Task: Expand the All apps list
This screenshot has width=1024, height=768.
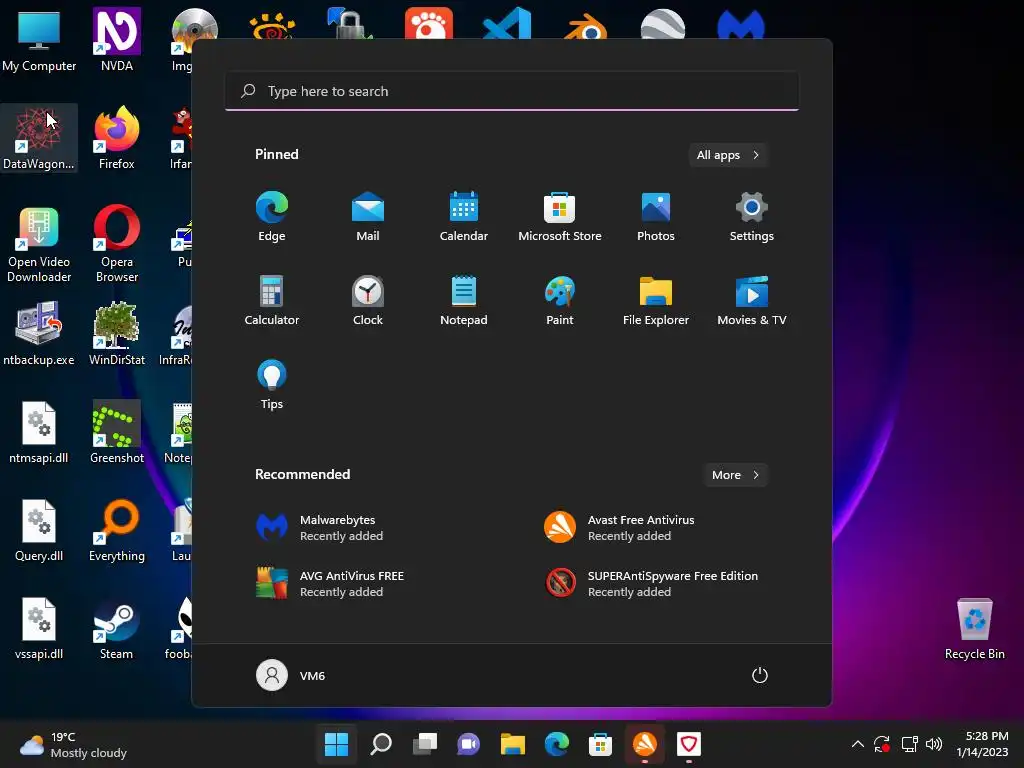Action: [x=728, y=155]
